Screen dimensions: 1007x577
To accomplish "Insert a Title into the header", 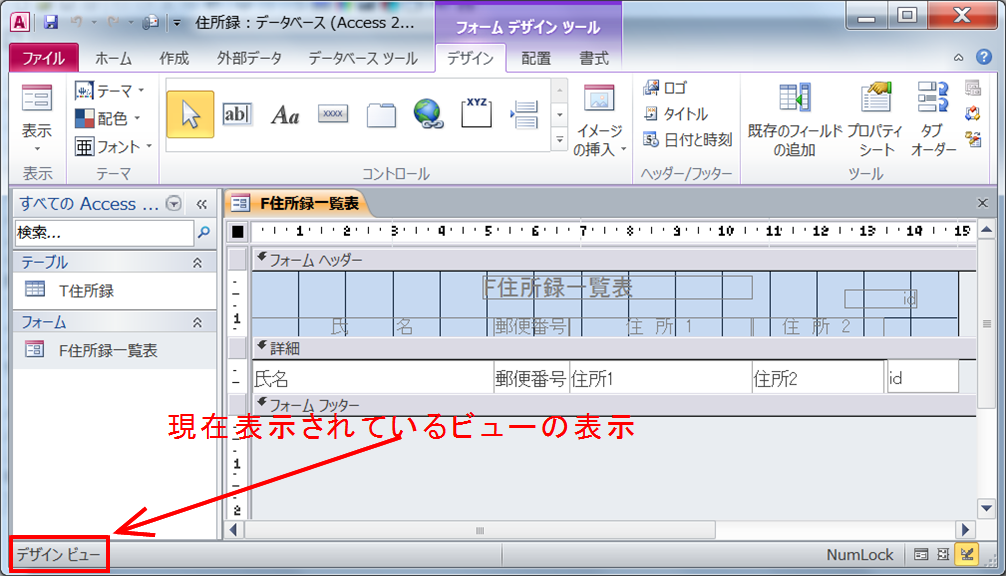I will coord(676,114).
